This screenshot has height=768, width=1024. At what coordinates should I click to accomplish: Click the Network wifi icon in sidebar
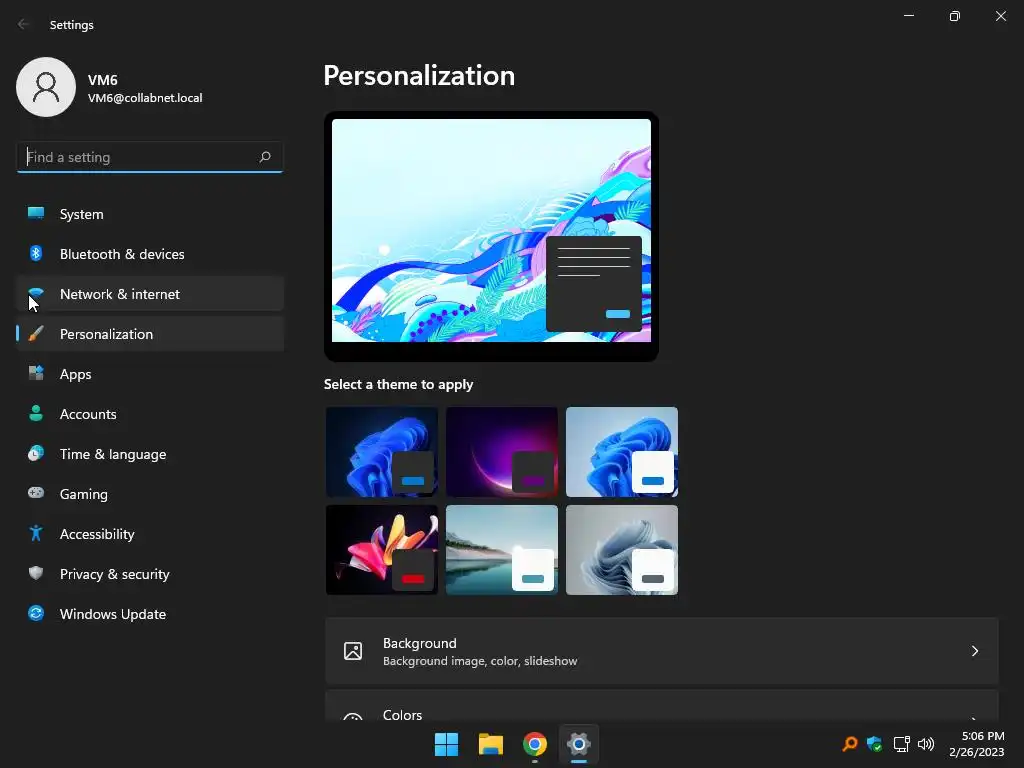point(36,293)
